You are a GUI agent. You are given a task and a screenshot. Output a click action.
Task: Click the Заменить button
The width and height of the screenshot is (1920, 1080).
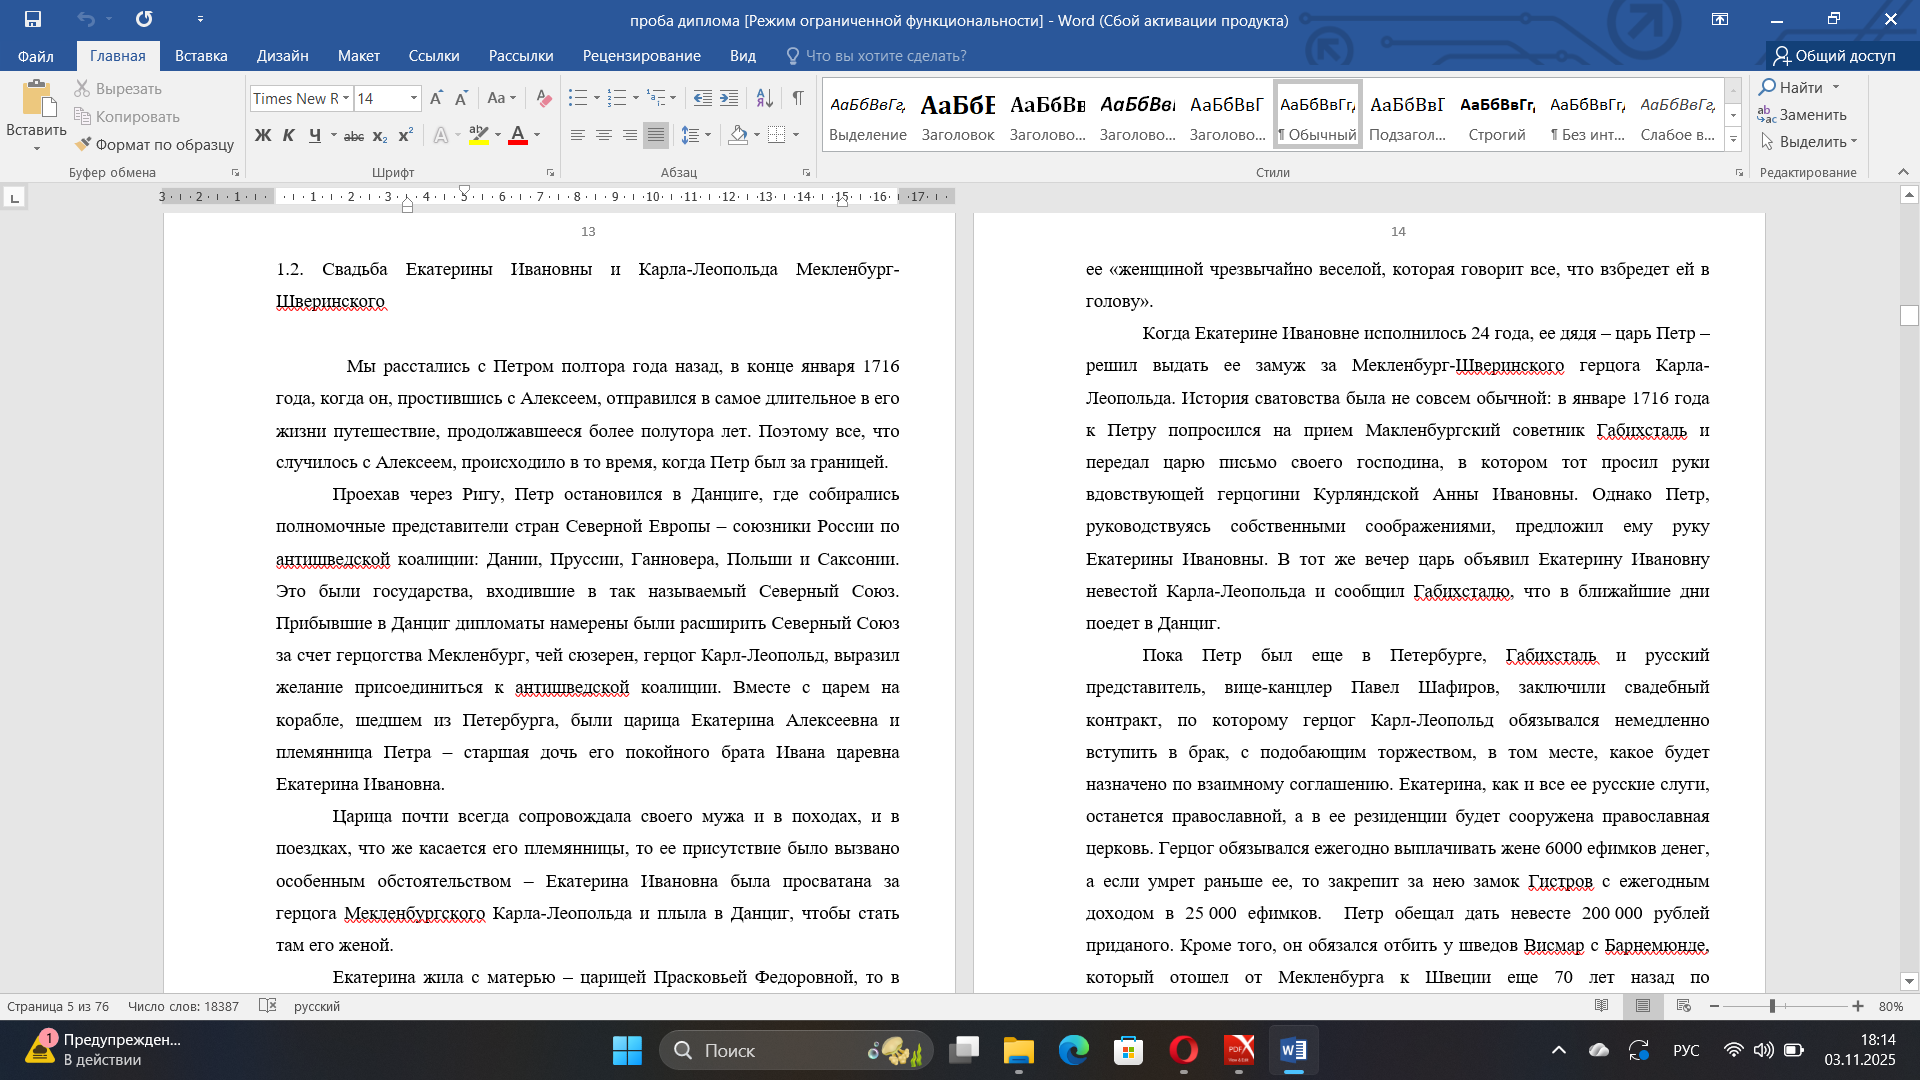(x=1802, y=114)
